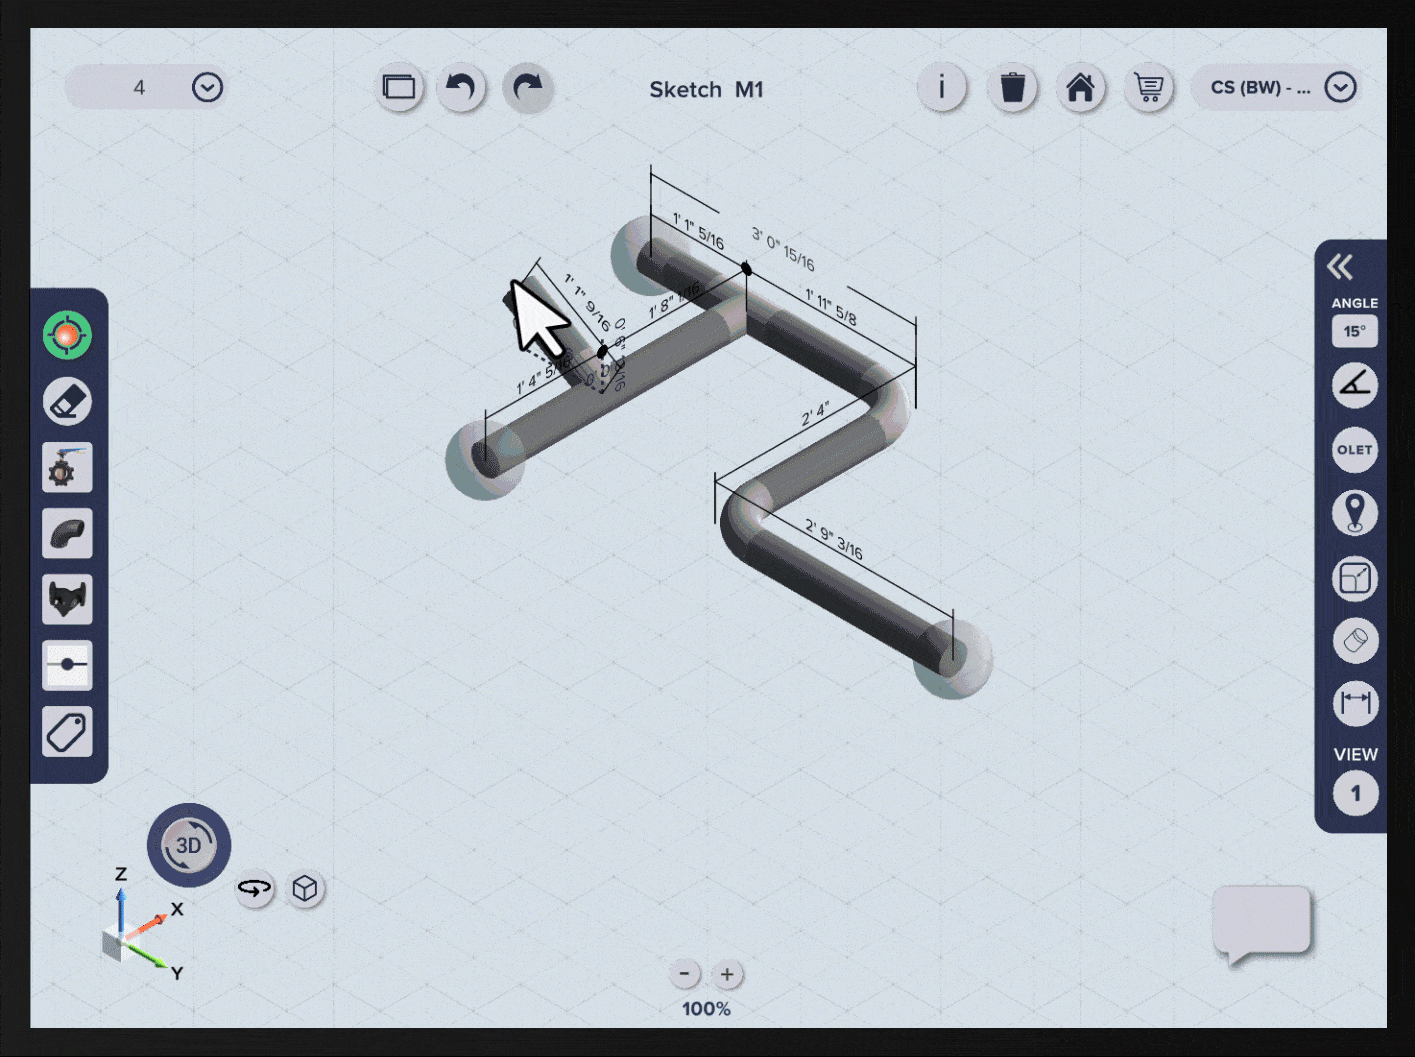Click the tag label tool

67,732
